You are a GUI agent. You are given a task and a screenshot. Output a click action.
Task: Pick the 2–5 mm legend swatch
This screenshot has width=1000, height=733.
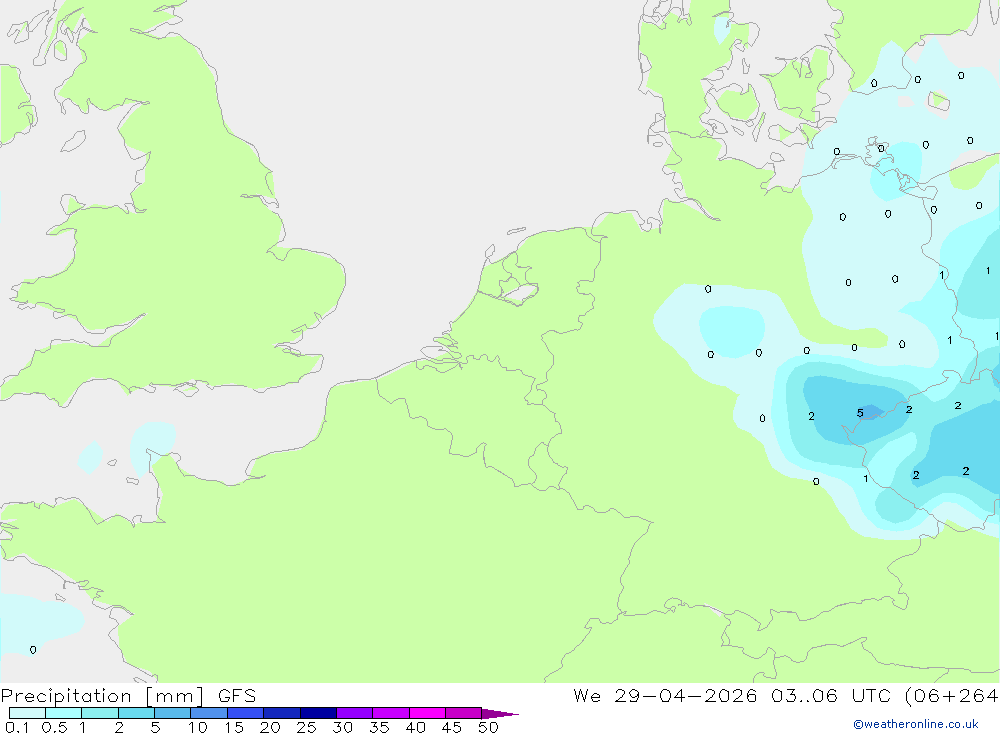point(136,713)
